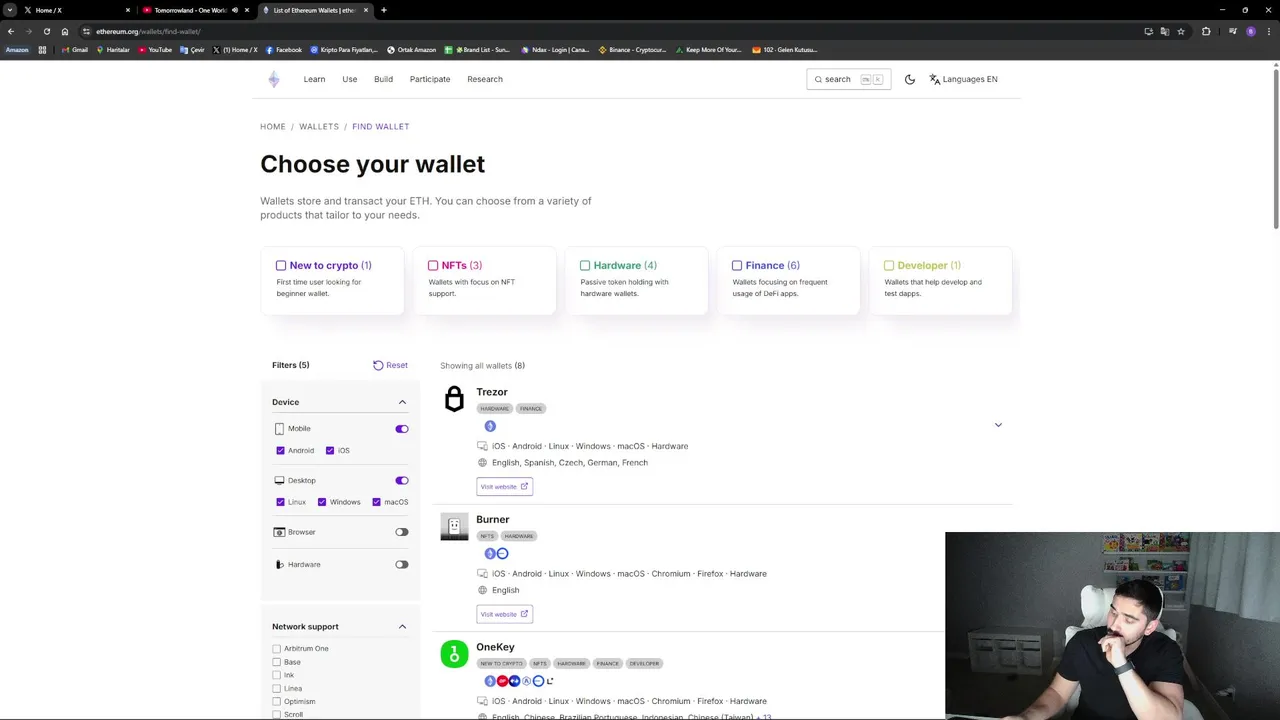Expand the Trezor wallet details chevron
The height and width of the screenshot is (720, 1280).
coord(998,425)
